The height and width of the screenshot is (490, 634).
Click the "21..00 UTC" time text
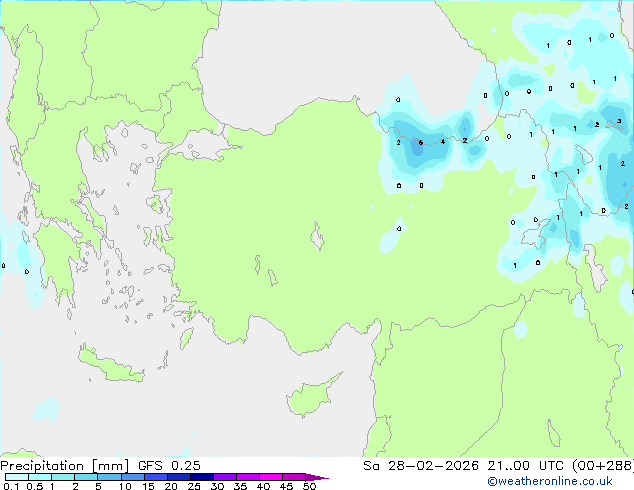(526, 465)
